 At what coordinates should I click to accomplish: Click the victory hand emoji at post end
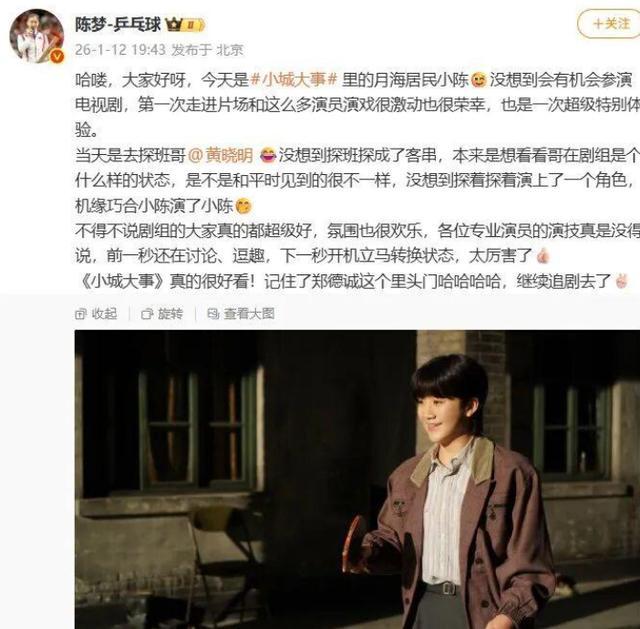pyautogui.click(x=621, y=281)
